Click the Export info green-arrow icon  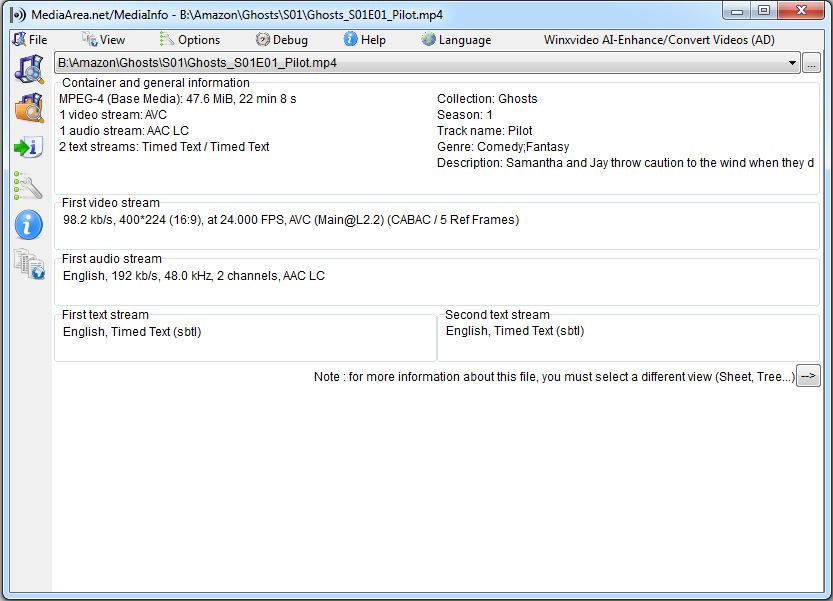(29, 147)
